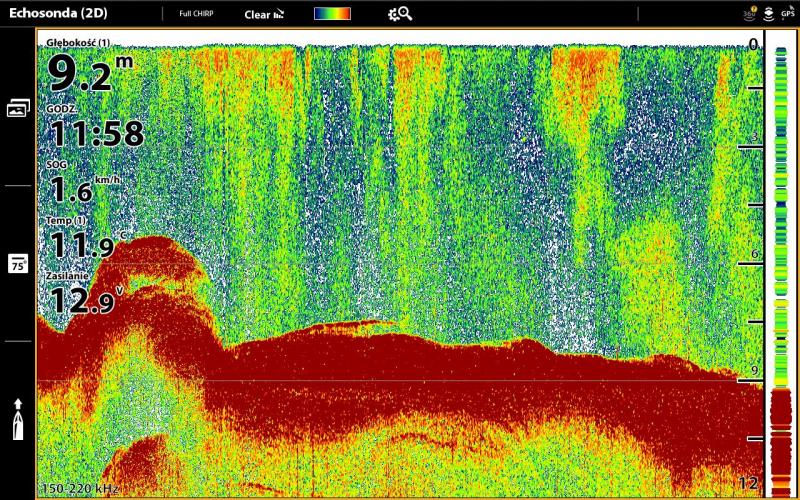Open the sonar color palette swatch
The width and height of the screenshot is (800, 500).
coord(332,14)
